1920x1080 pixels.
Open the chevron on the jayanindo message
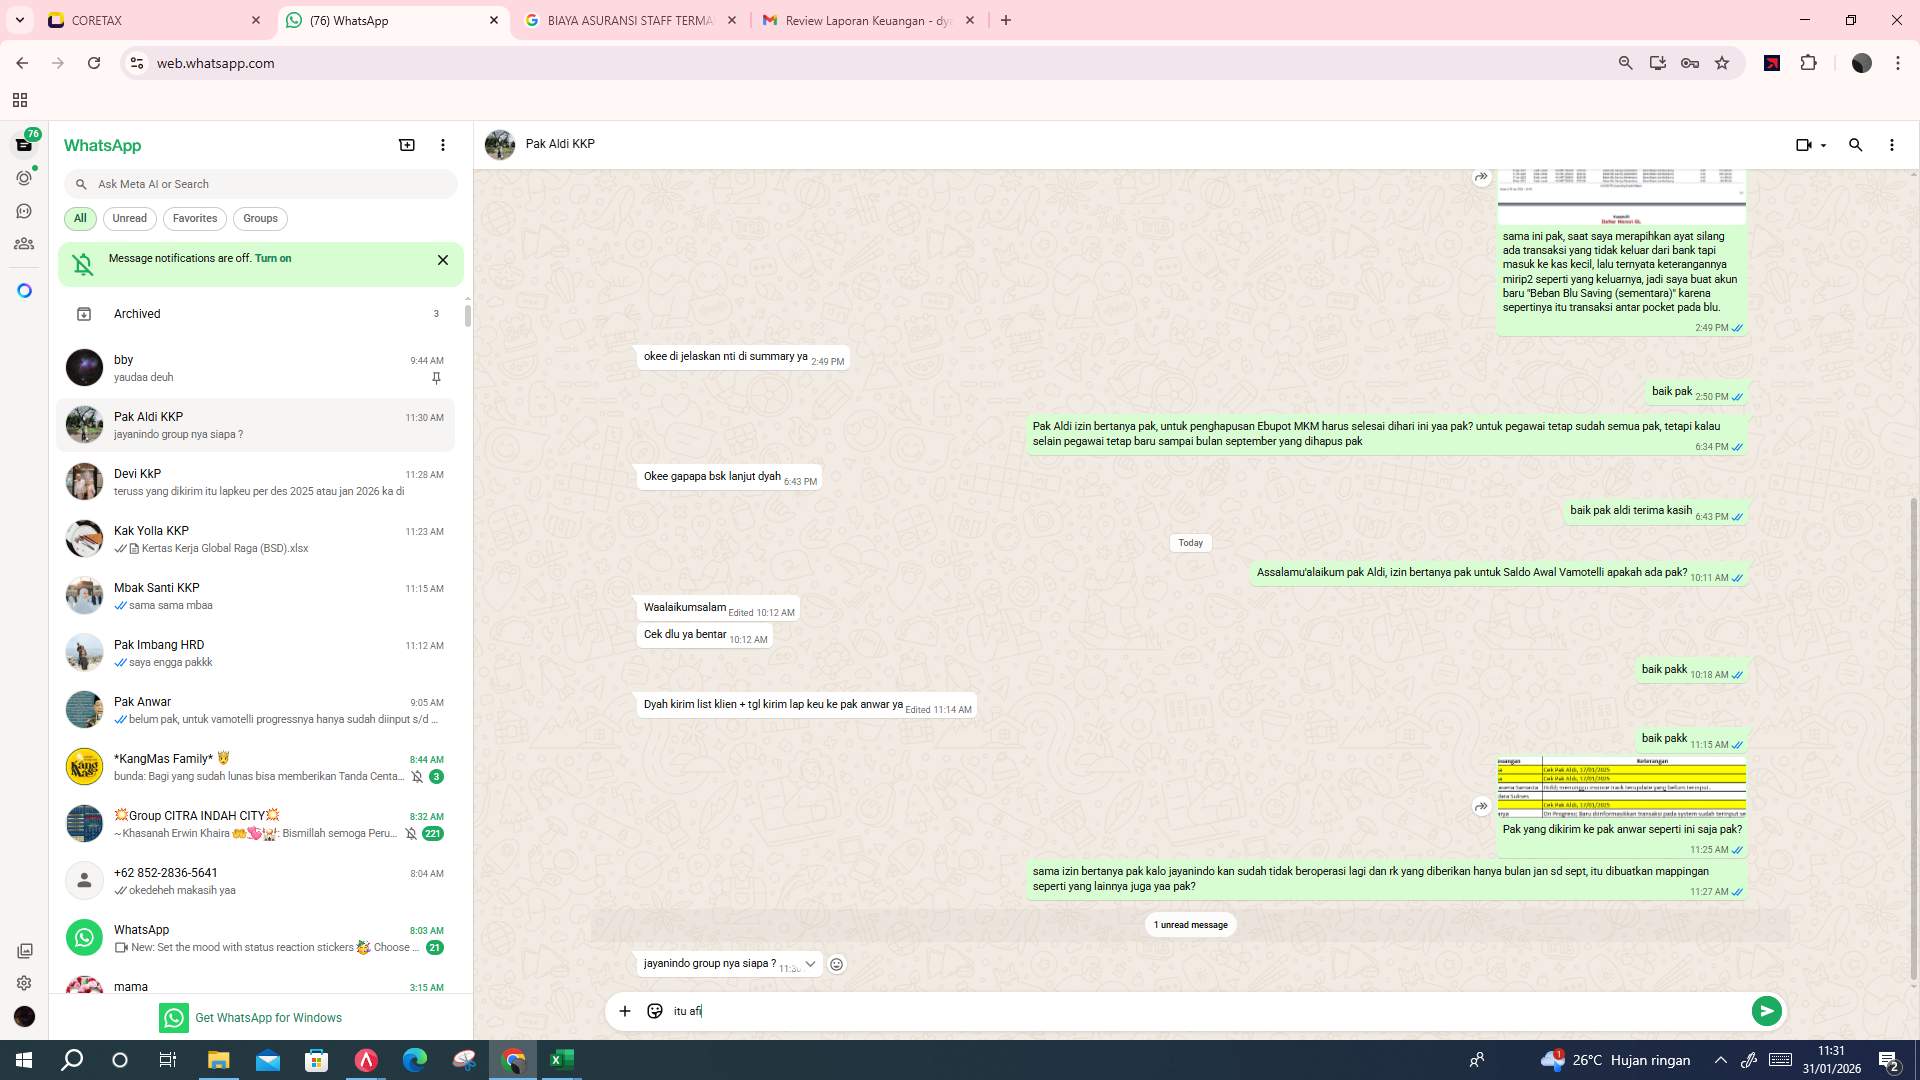pos(811,964)
